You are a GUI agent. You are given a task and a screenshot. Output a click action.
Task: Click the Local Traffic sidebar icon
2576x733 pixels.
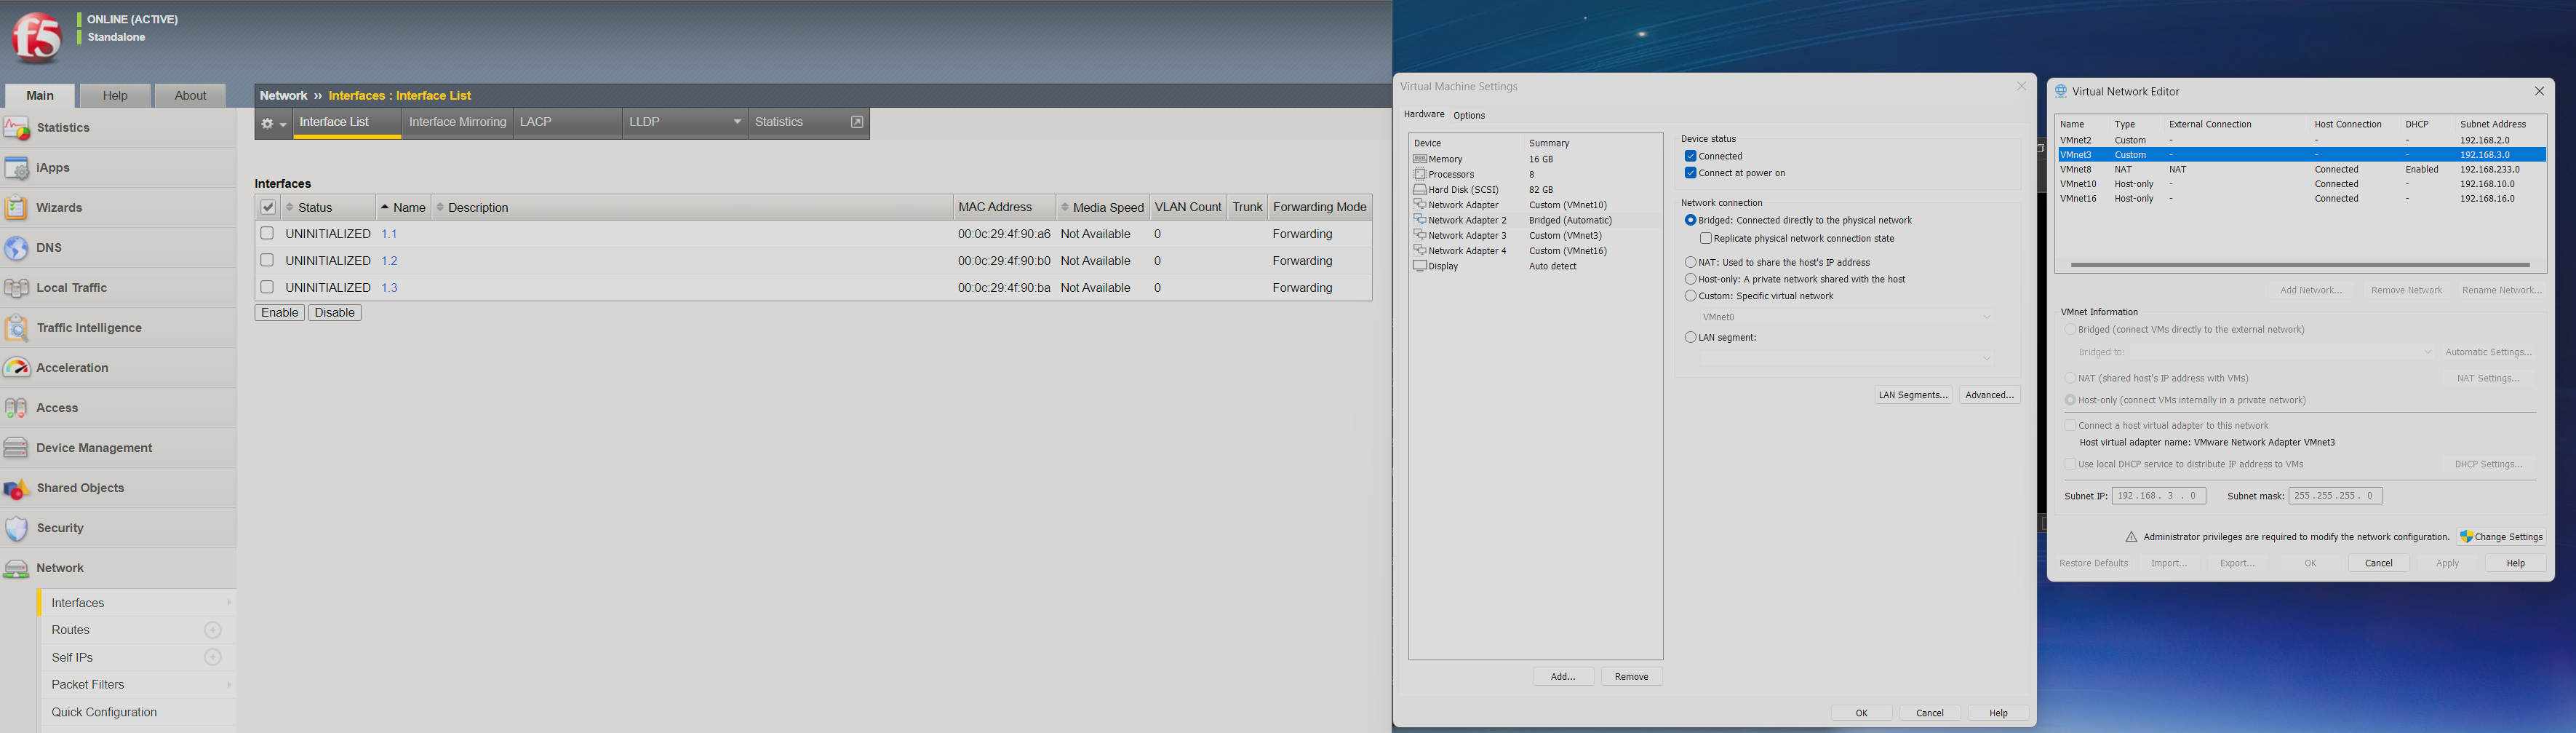click(17, 287)
